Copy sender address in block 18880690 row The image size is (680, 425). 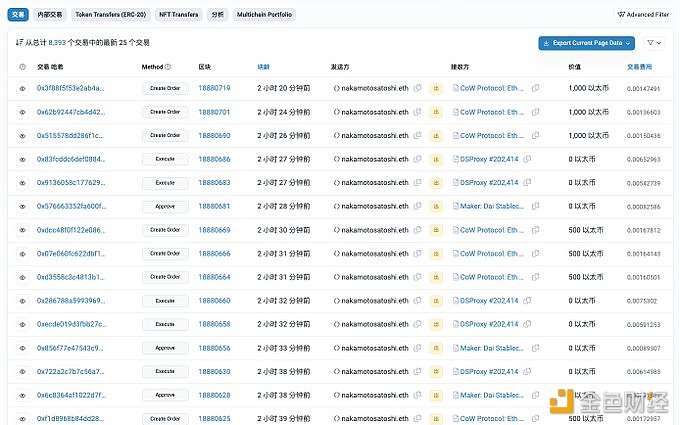417,135
